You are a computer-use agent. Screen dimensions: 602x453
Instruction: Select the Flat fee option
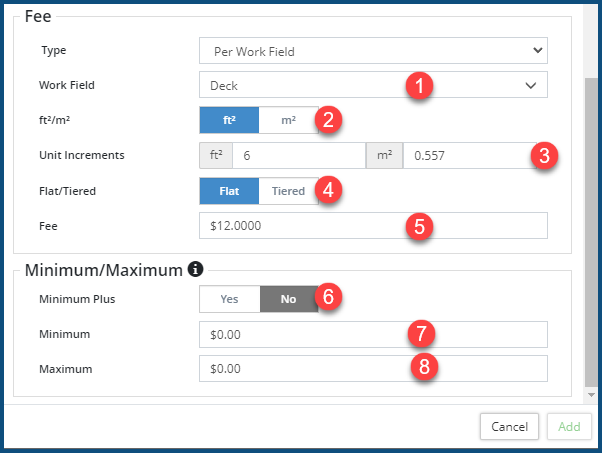(x=229, y=191)
